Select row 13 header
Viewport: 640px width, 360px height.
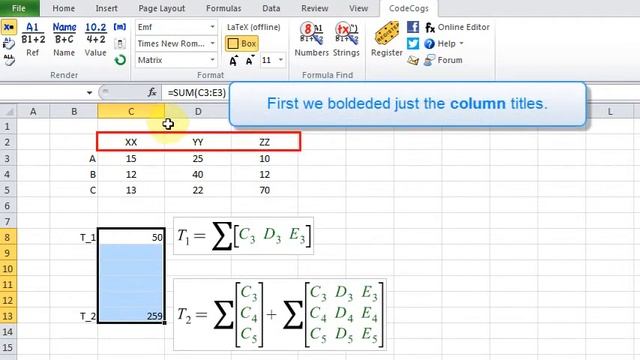[8, 316]
